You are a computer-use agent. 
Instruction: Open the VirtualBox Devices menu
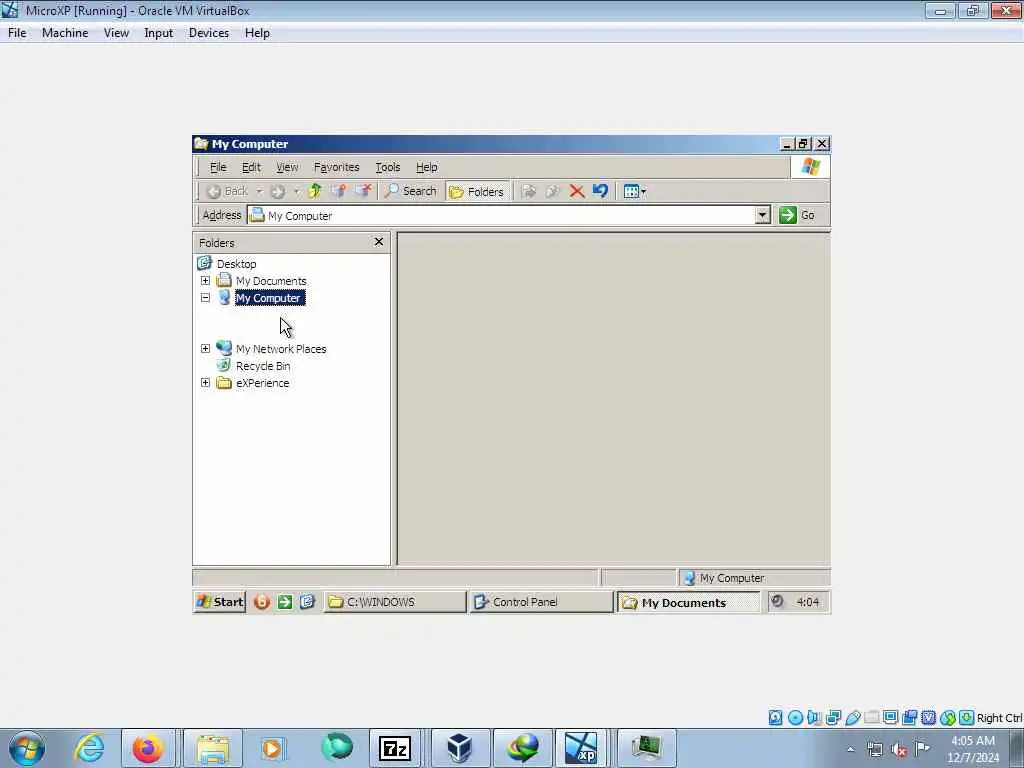(208, 33)
